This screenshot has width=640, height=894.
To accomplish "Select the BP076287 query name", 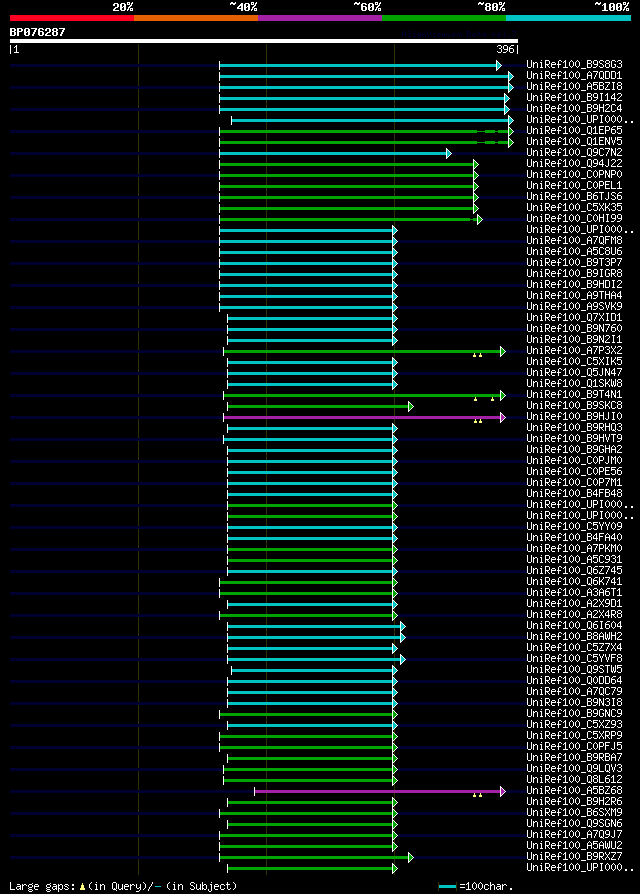I will tap(38, 32).
